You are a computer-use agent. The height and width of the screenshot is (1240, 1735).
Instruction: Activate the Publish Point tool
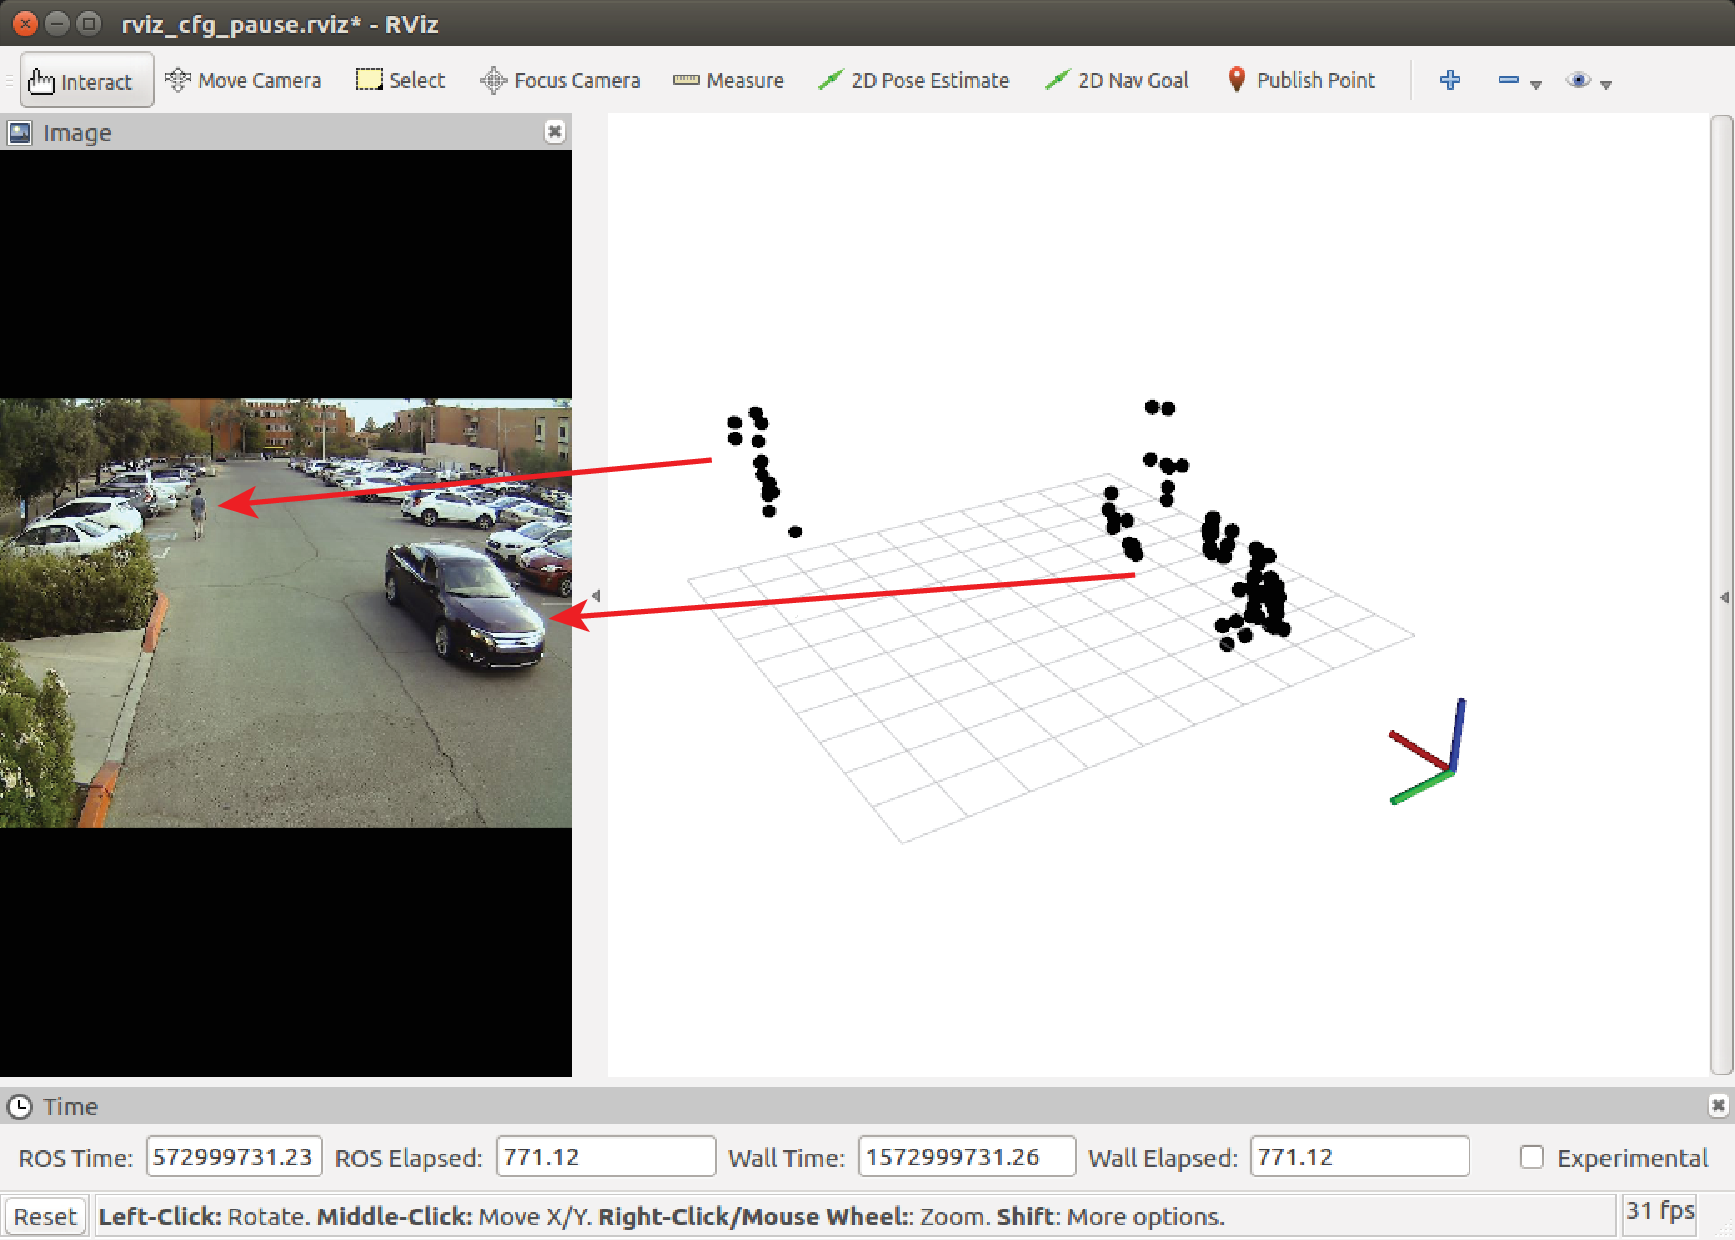pos(1301,81)
